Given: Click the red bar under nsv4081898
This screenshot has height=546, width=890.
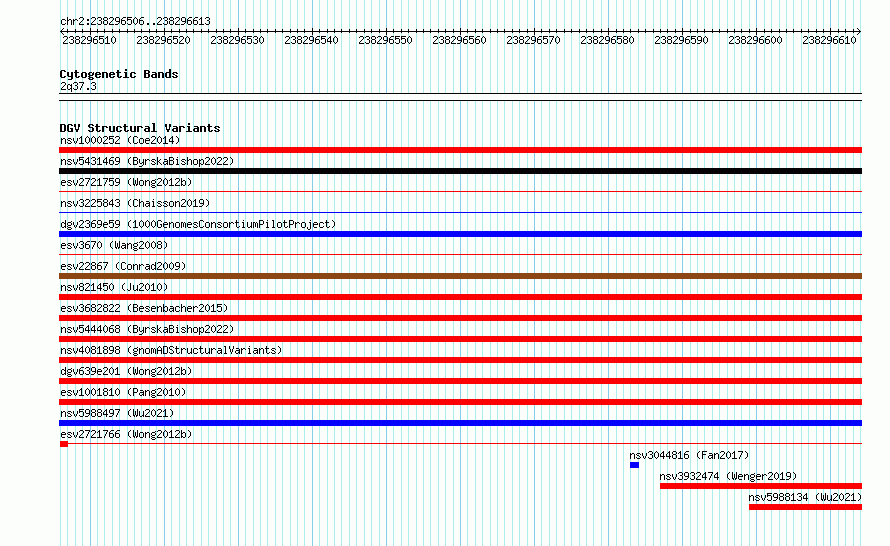Looking at the screenshot, I should tap(460, 360).
